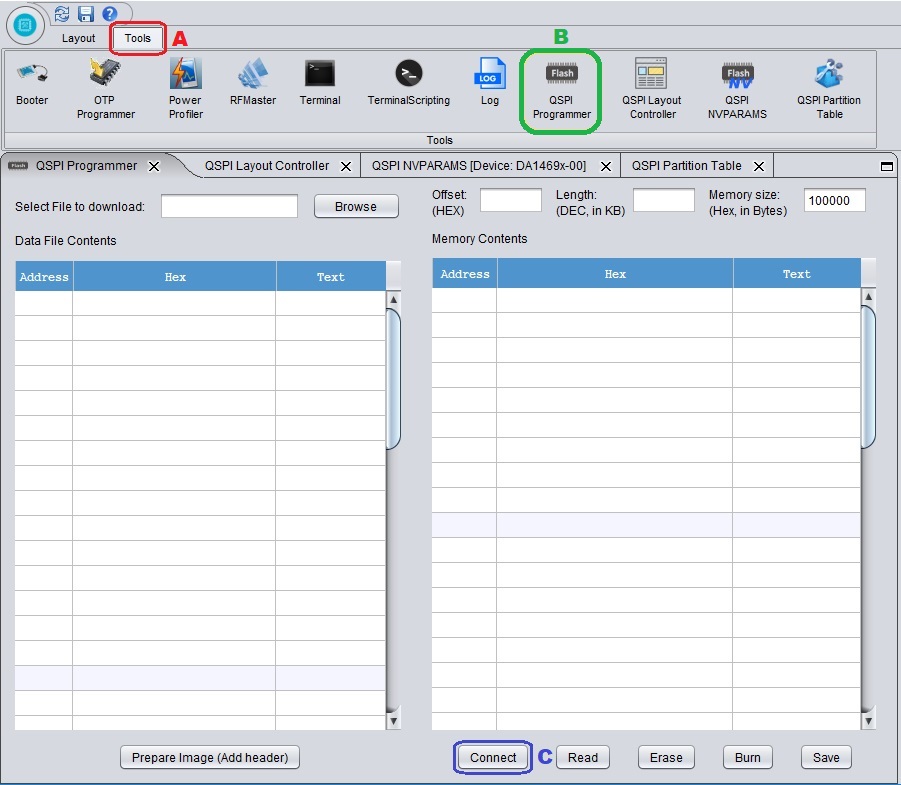Screen dimensions: 901x785
Task: Click the Connect button
Action: coord(493,758)
